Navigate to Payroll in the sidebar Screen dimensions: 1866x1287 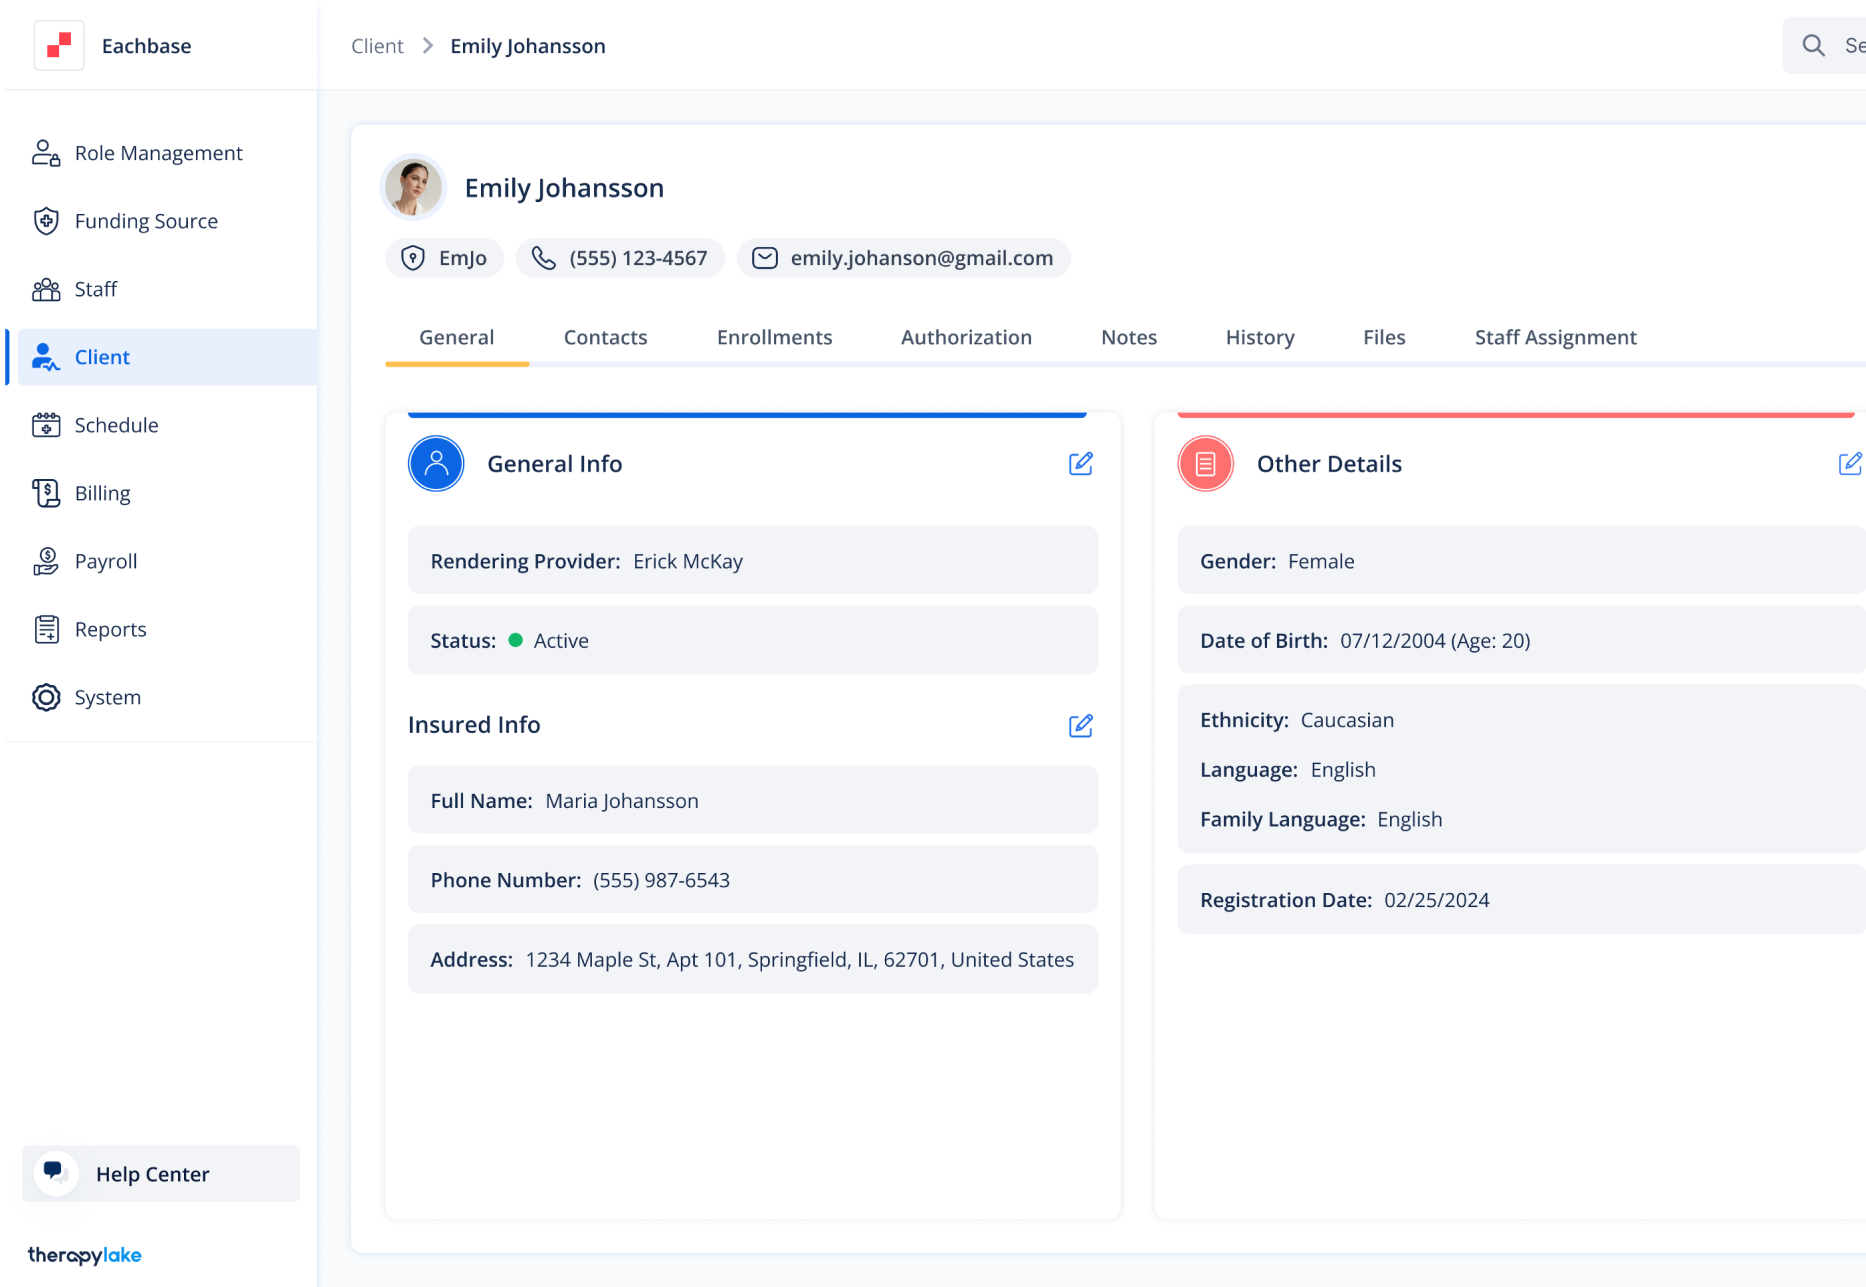tap(106, 561)
